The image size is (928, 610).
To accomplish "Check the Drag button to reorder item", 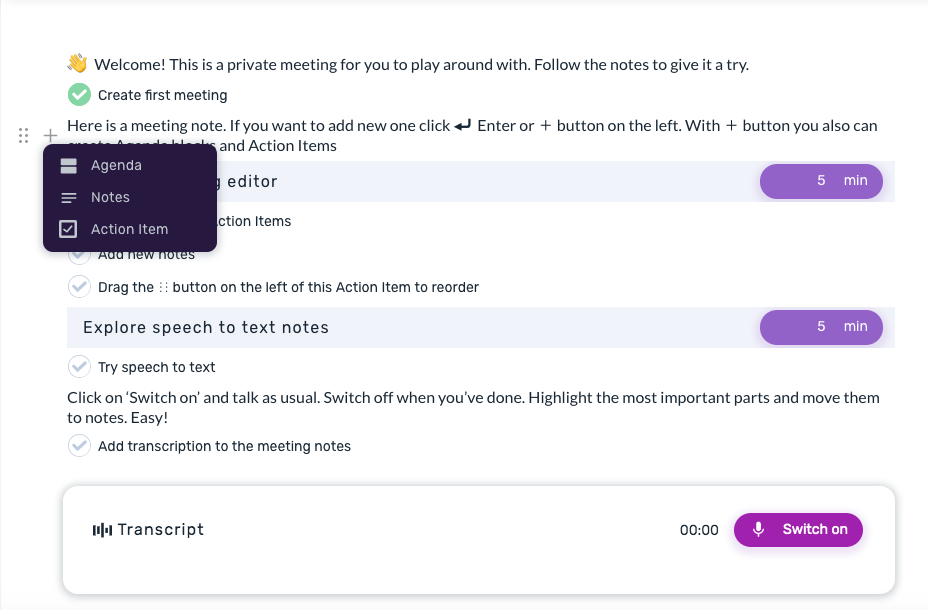I will (x=79, y=287).
